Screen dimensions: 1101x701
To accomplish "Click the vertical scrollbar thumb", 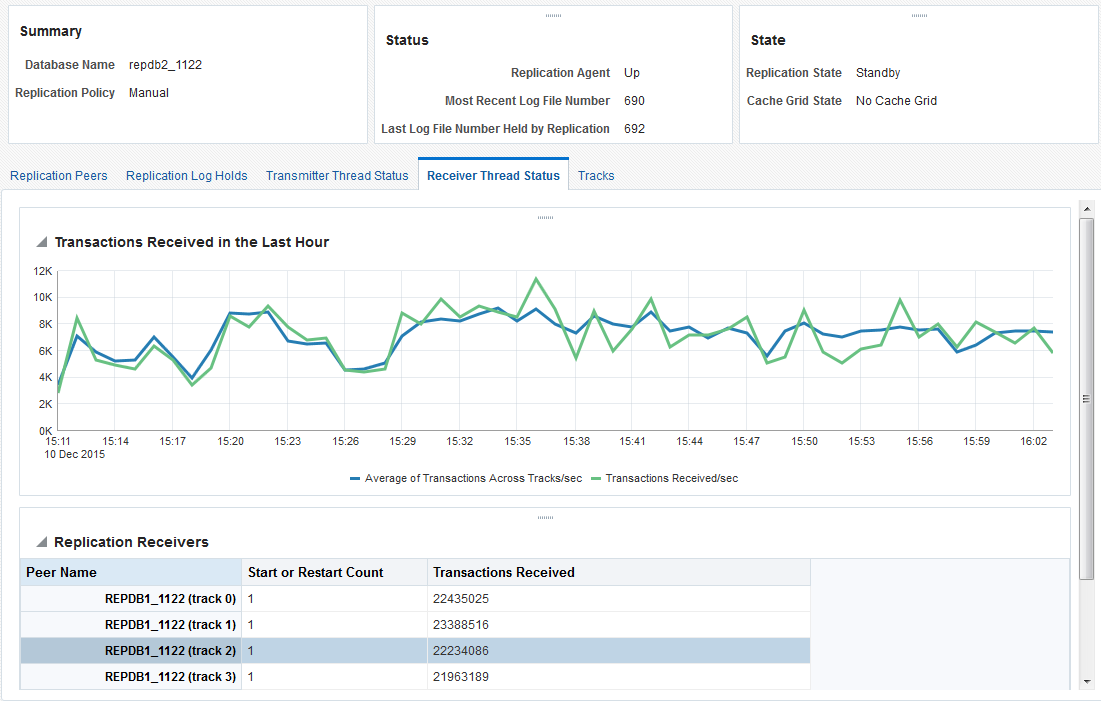I will coord(1086,398).
